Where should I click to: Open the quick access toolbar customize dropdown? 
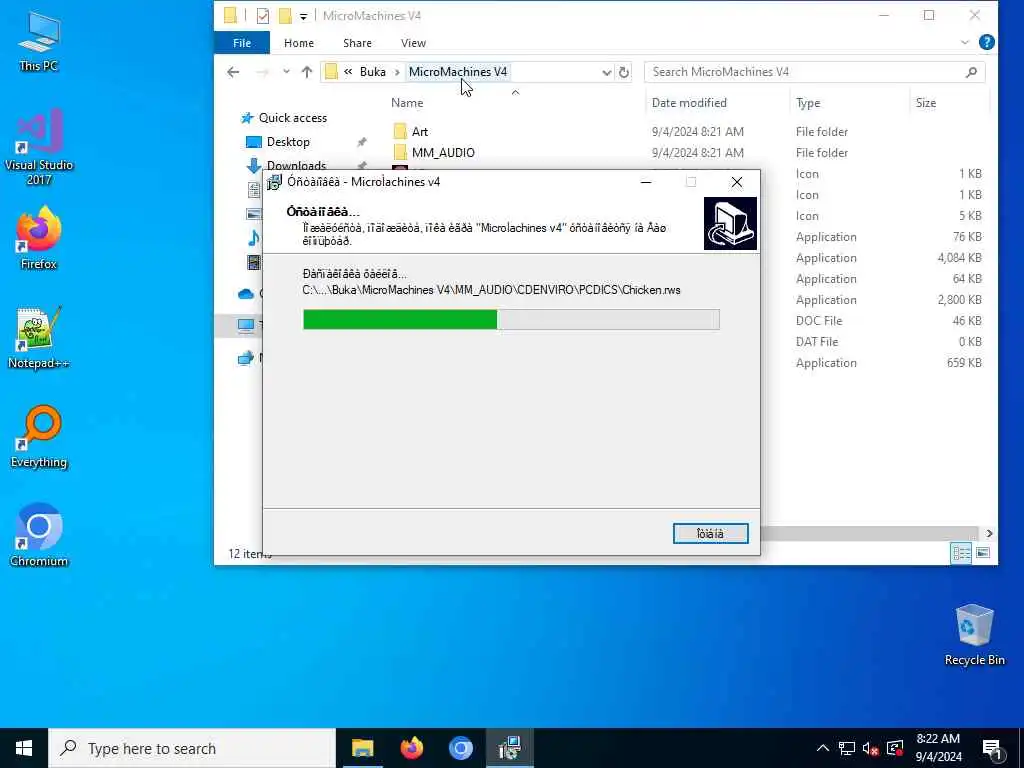pos(304,16)
